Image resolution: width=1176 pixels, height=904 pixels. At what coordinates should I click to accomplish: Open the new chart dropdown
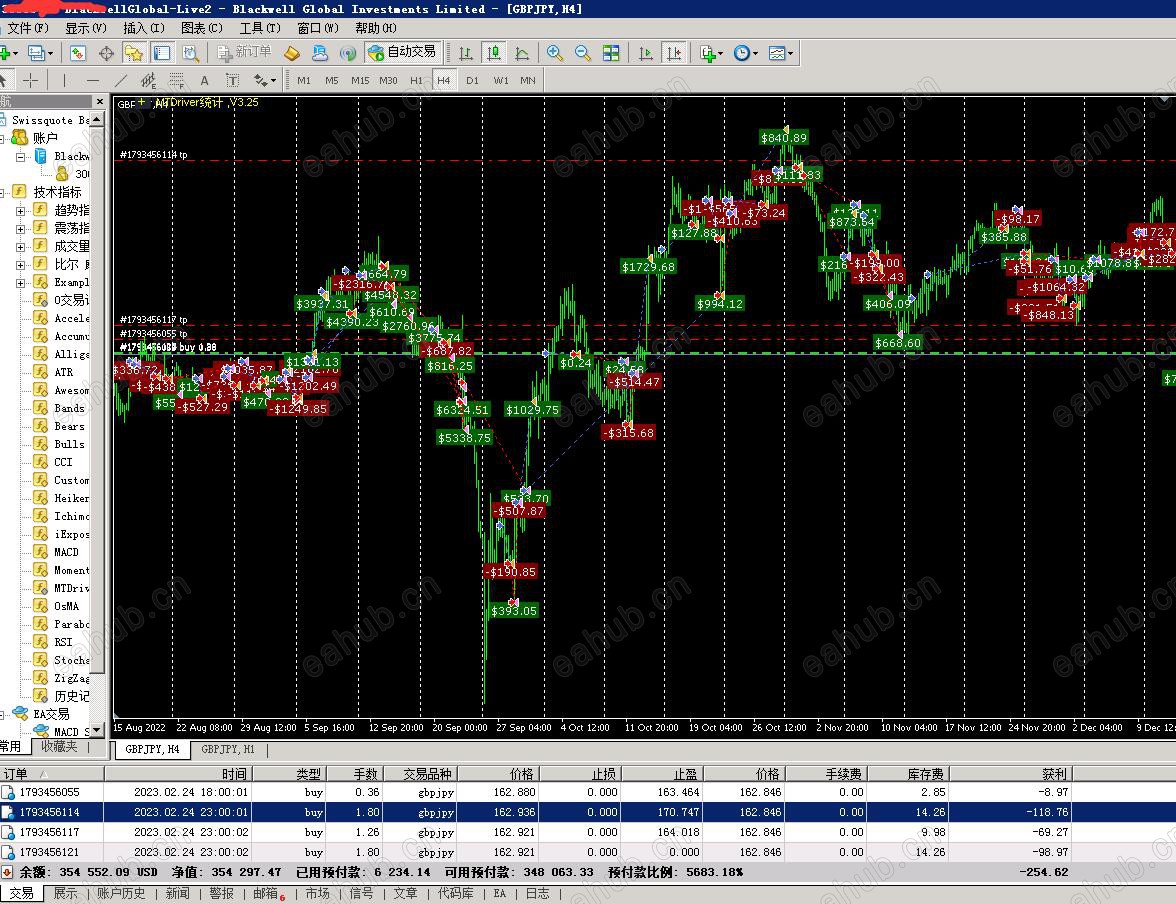pyautogui.click(x=9, y=53)
